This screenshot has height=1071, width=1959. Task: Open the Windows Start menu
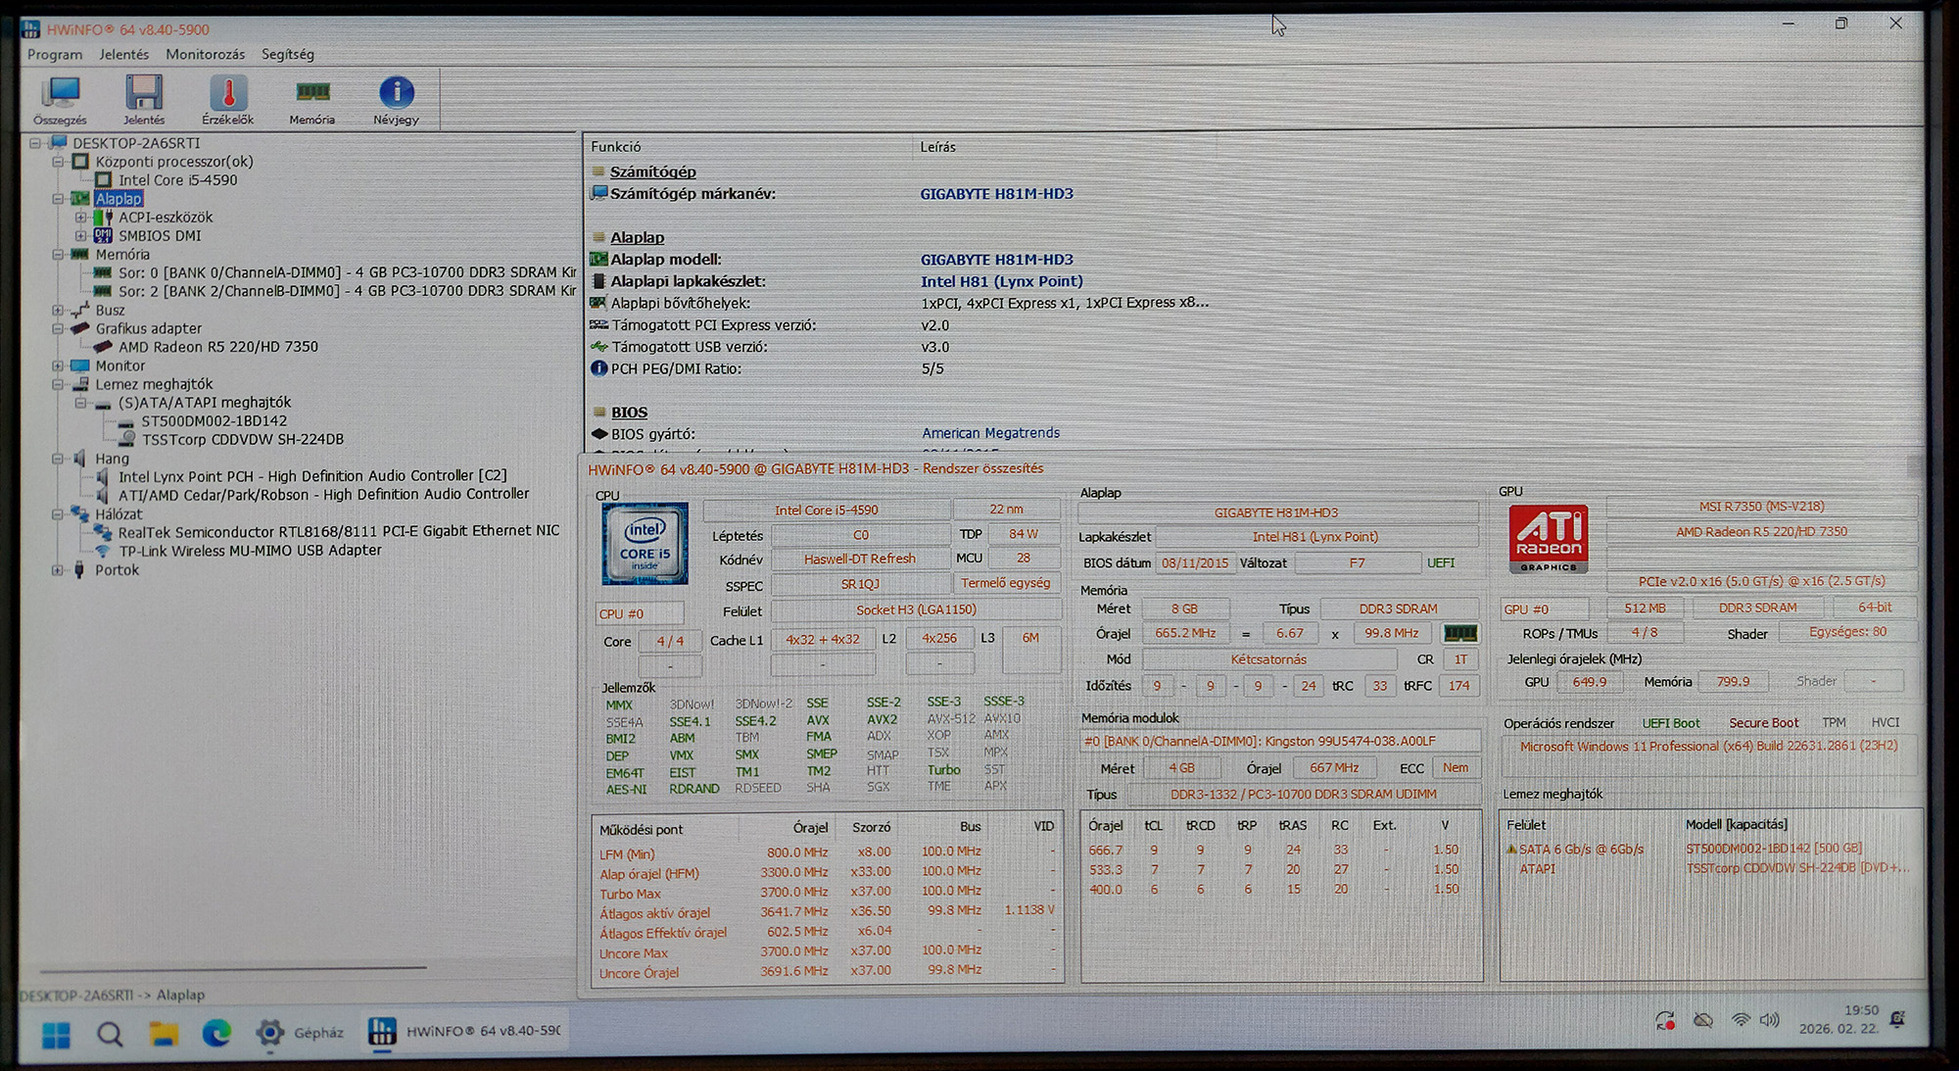tap(56, 1034)
